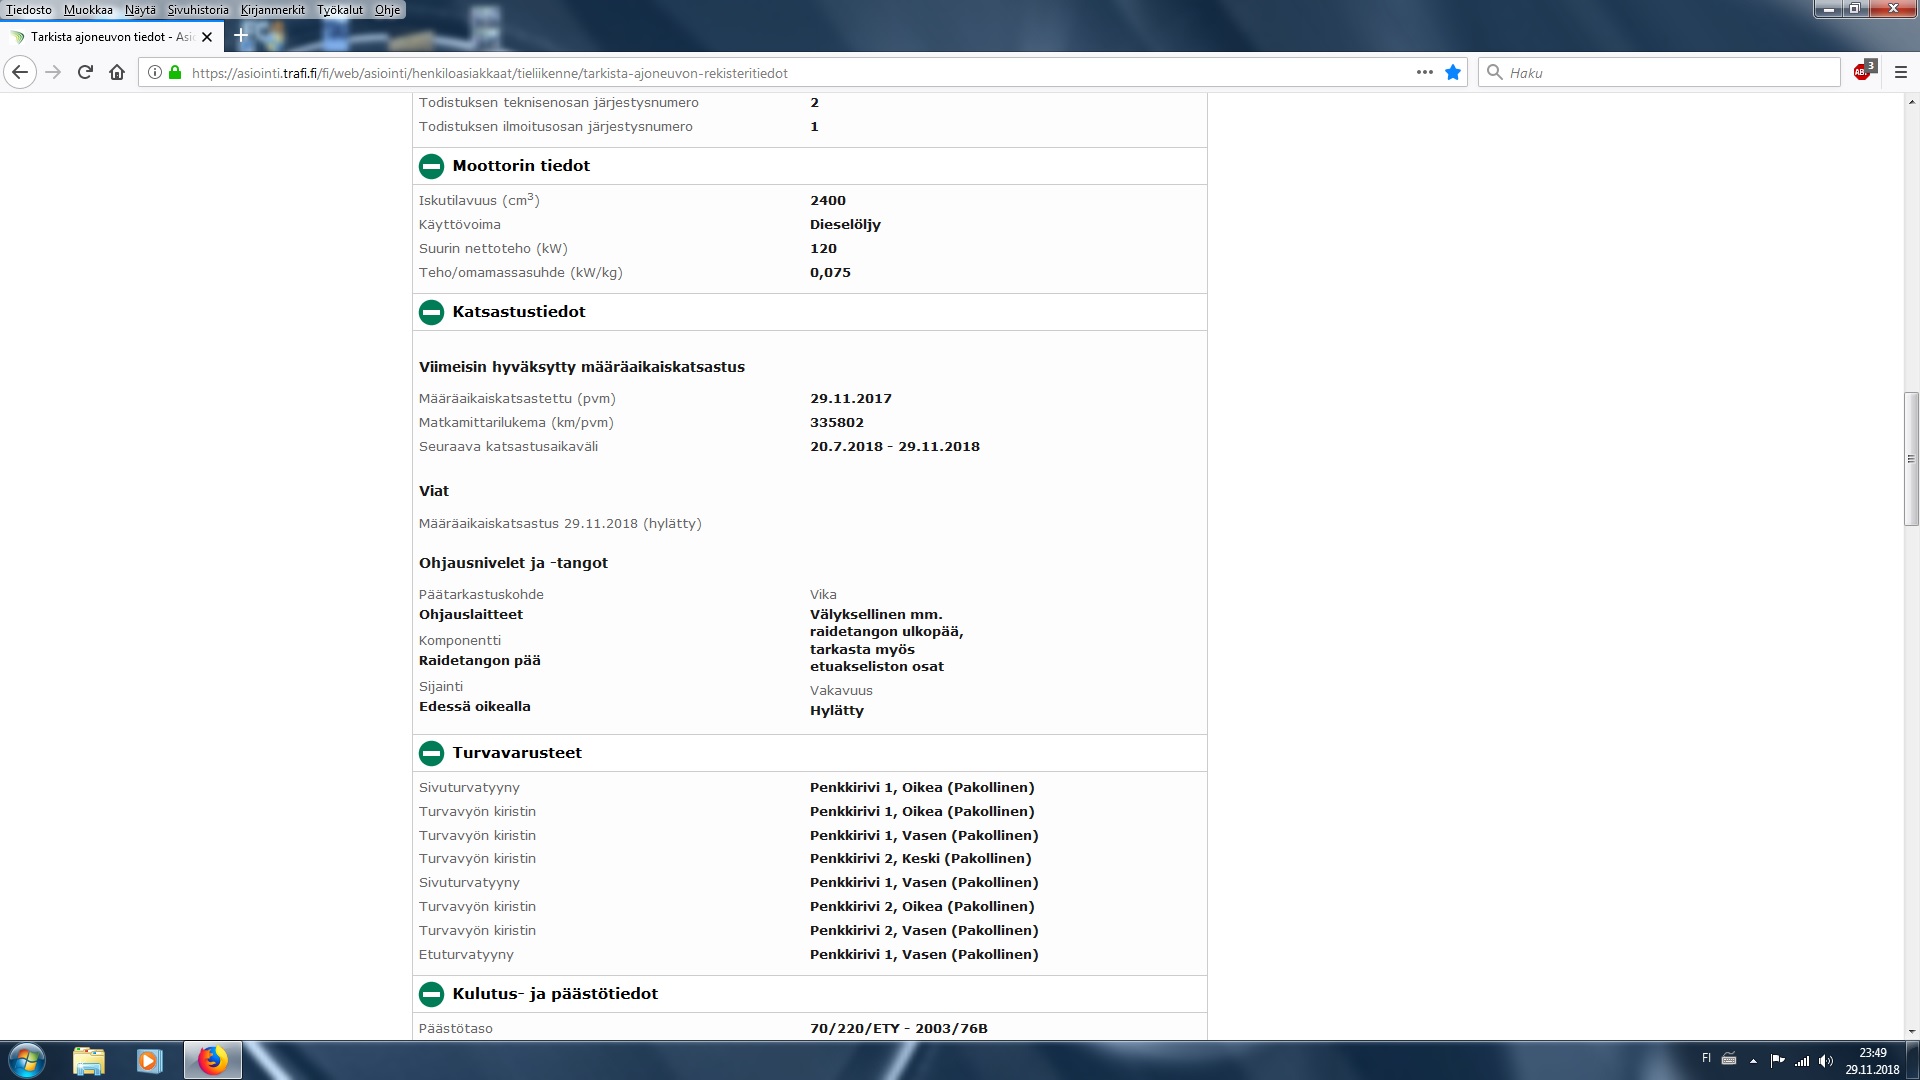Viewport: 1920px width, 1080px height.
Task: Open the Työkalut menu
Action: (340, 10)
